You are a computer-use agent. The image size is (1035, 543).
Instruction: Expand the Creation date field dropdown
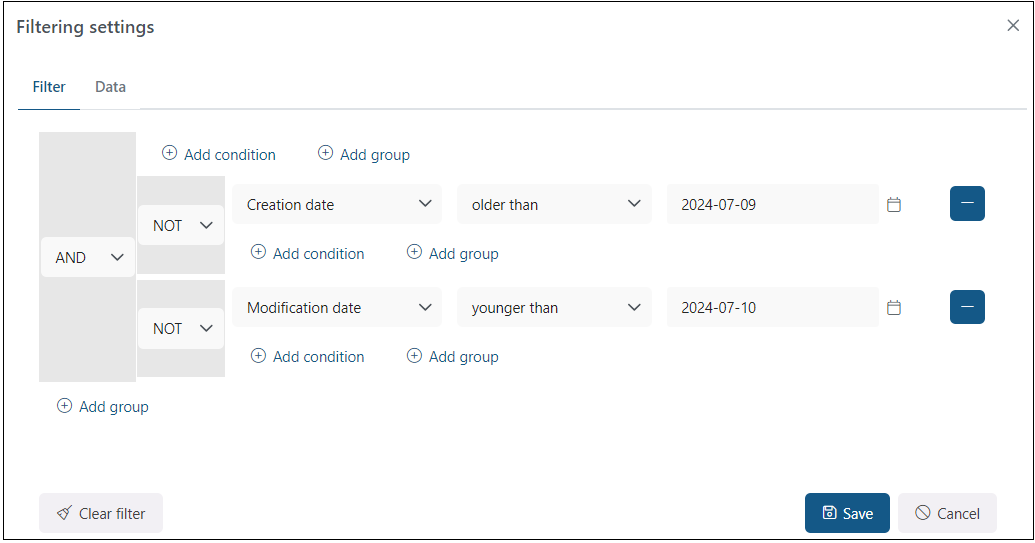pyautogui.click(x=337, y=204)
